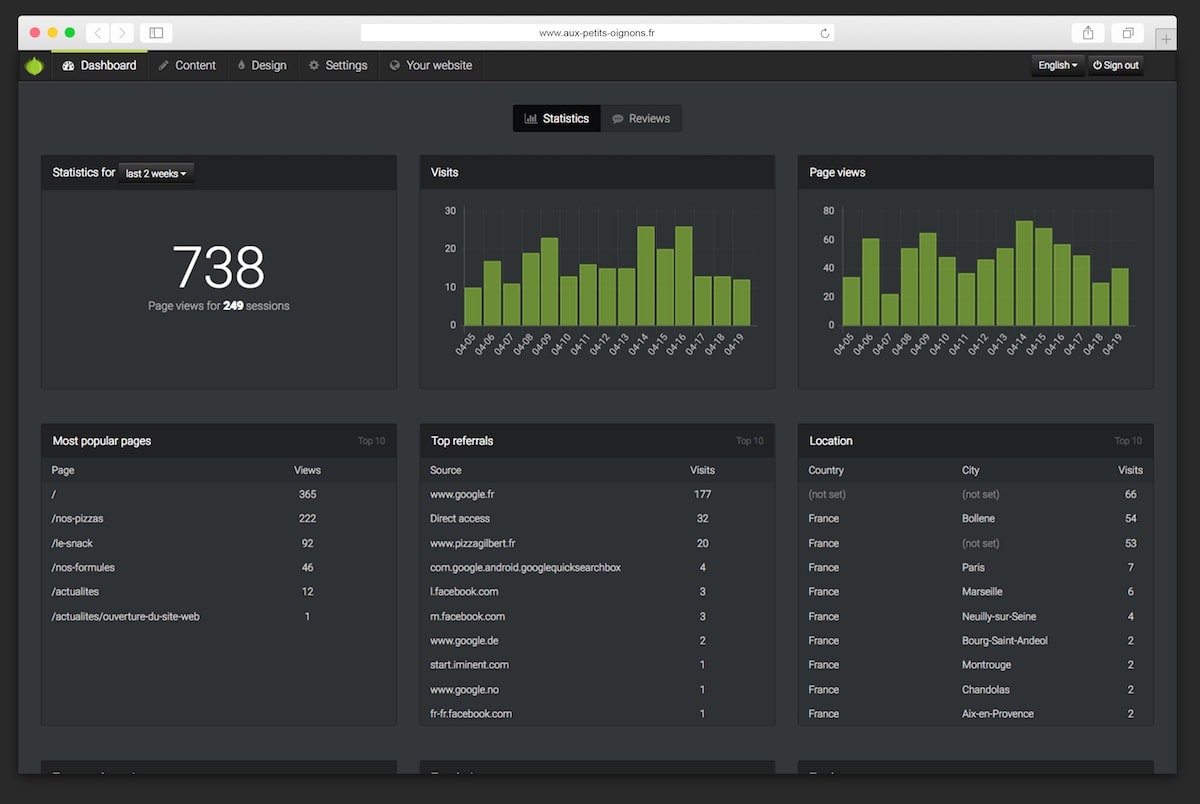1200x804 pixels.
Task: Reload the page with the refresh icon
Action: click(x=824, y=33)
